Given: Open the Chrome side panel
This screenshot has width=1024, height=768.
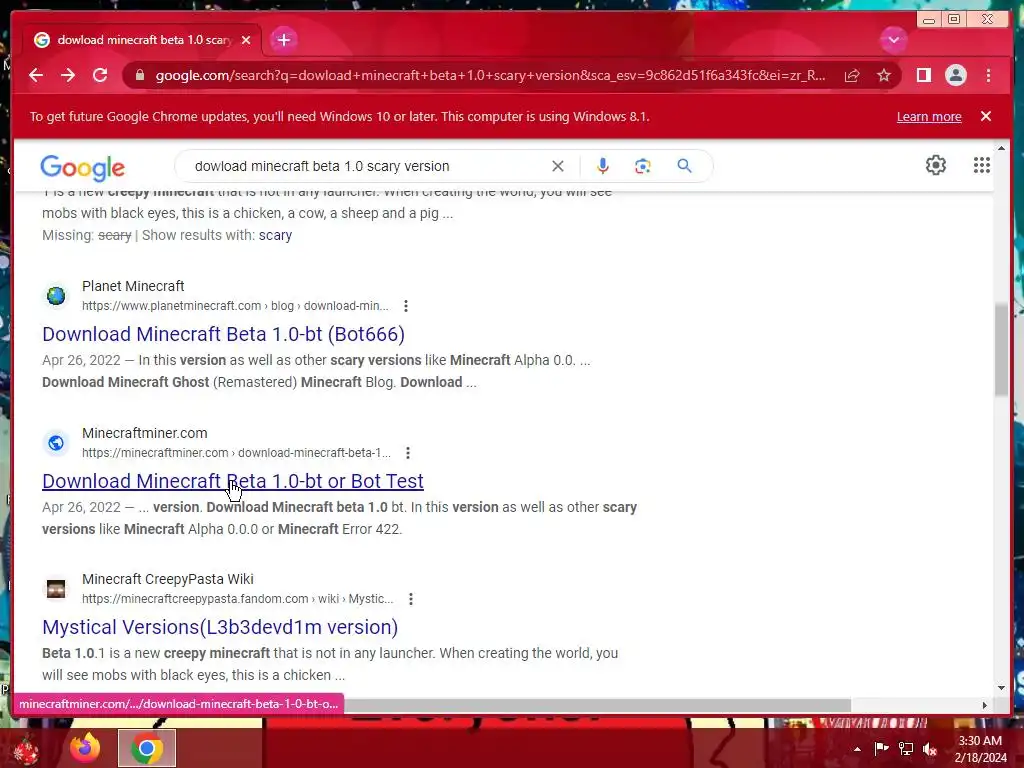Looking at the screenshot, I should [923, 75].
